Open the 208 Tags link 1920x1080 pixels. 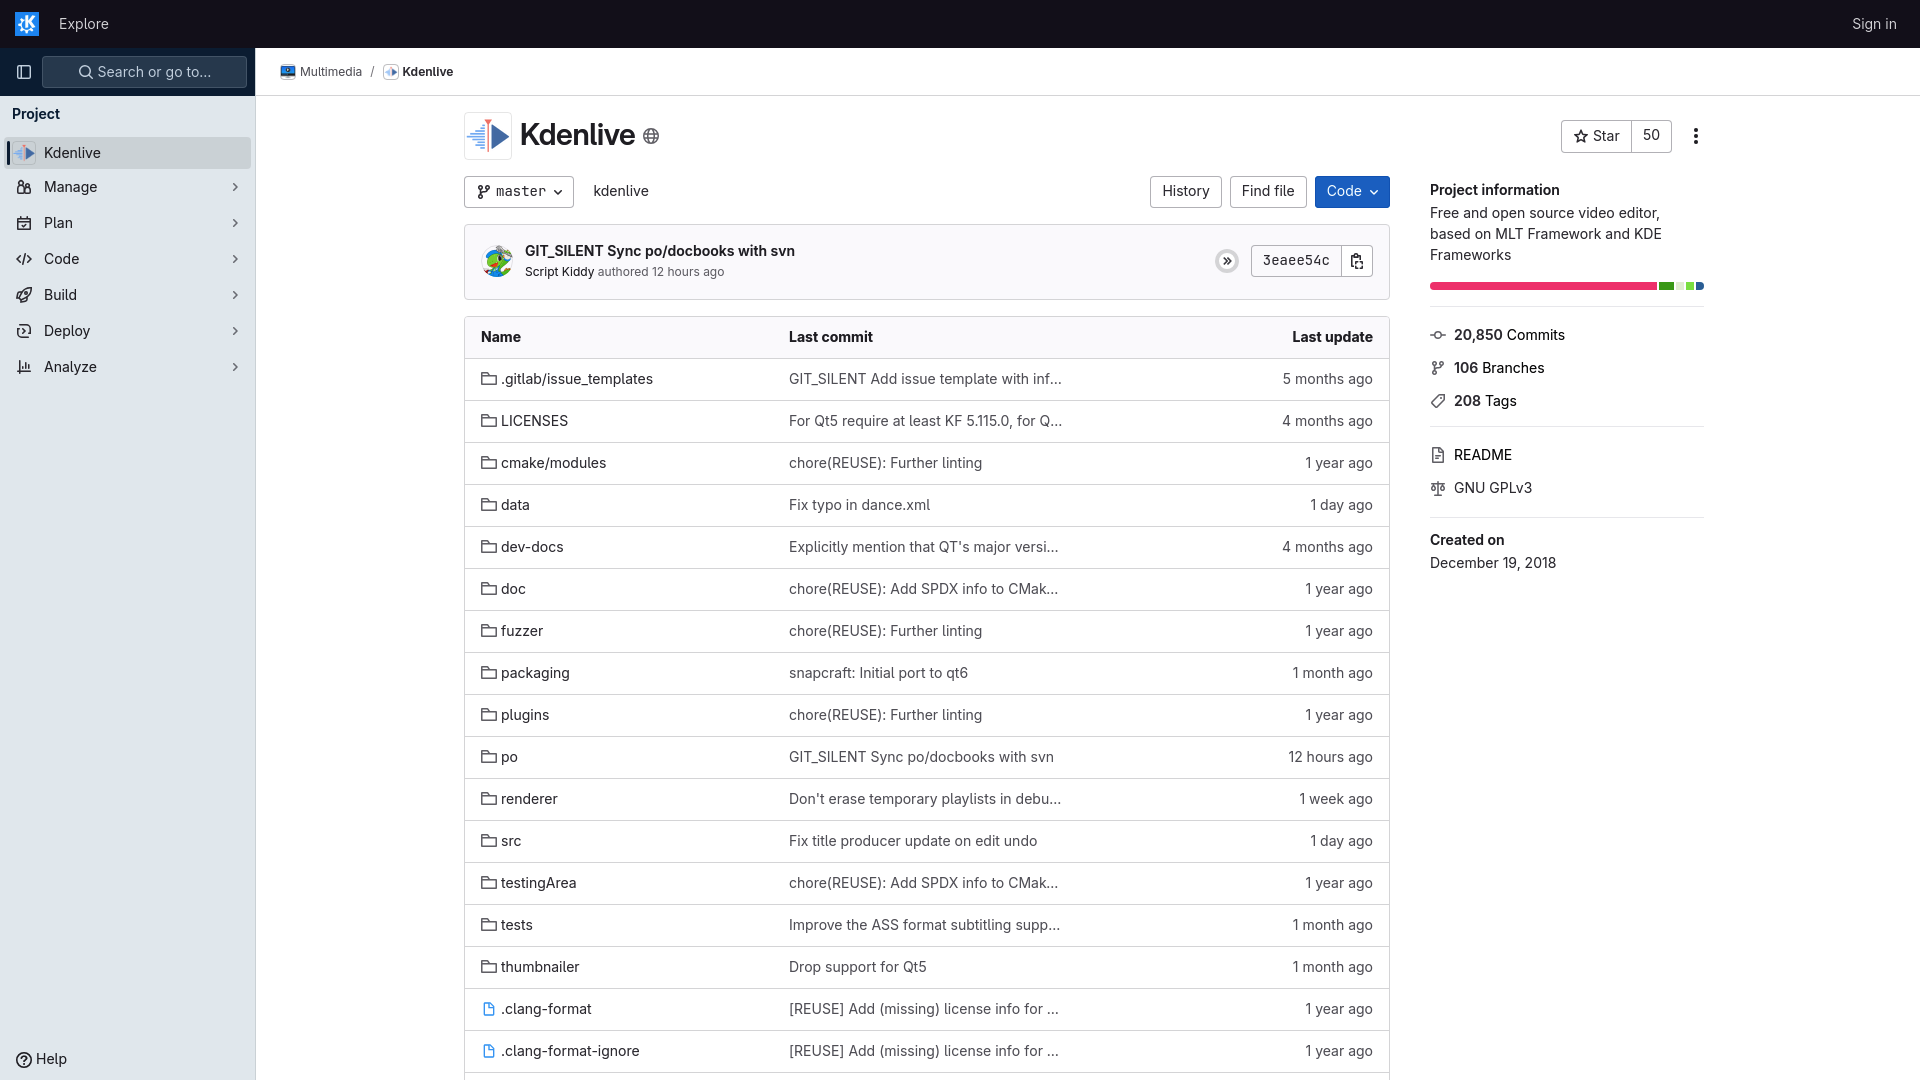coord(1485,401)
